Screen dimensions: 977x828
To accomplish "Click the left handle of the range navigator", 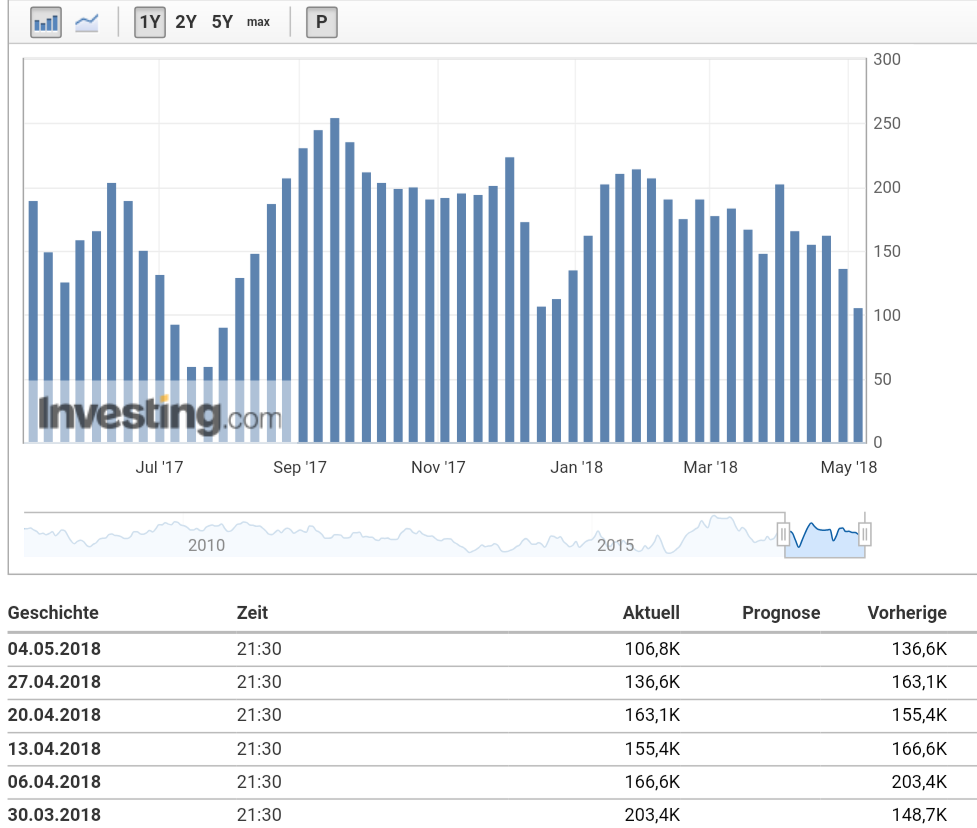I will (783, 535).
